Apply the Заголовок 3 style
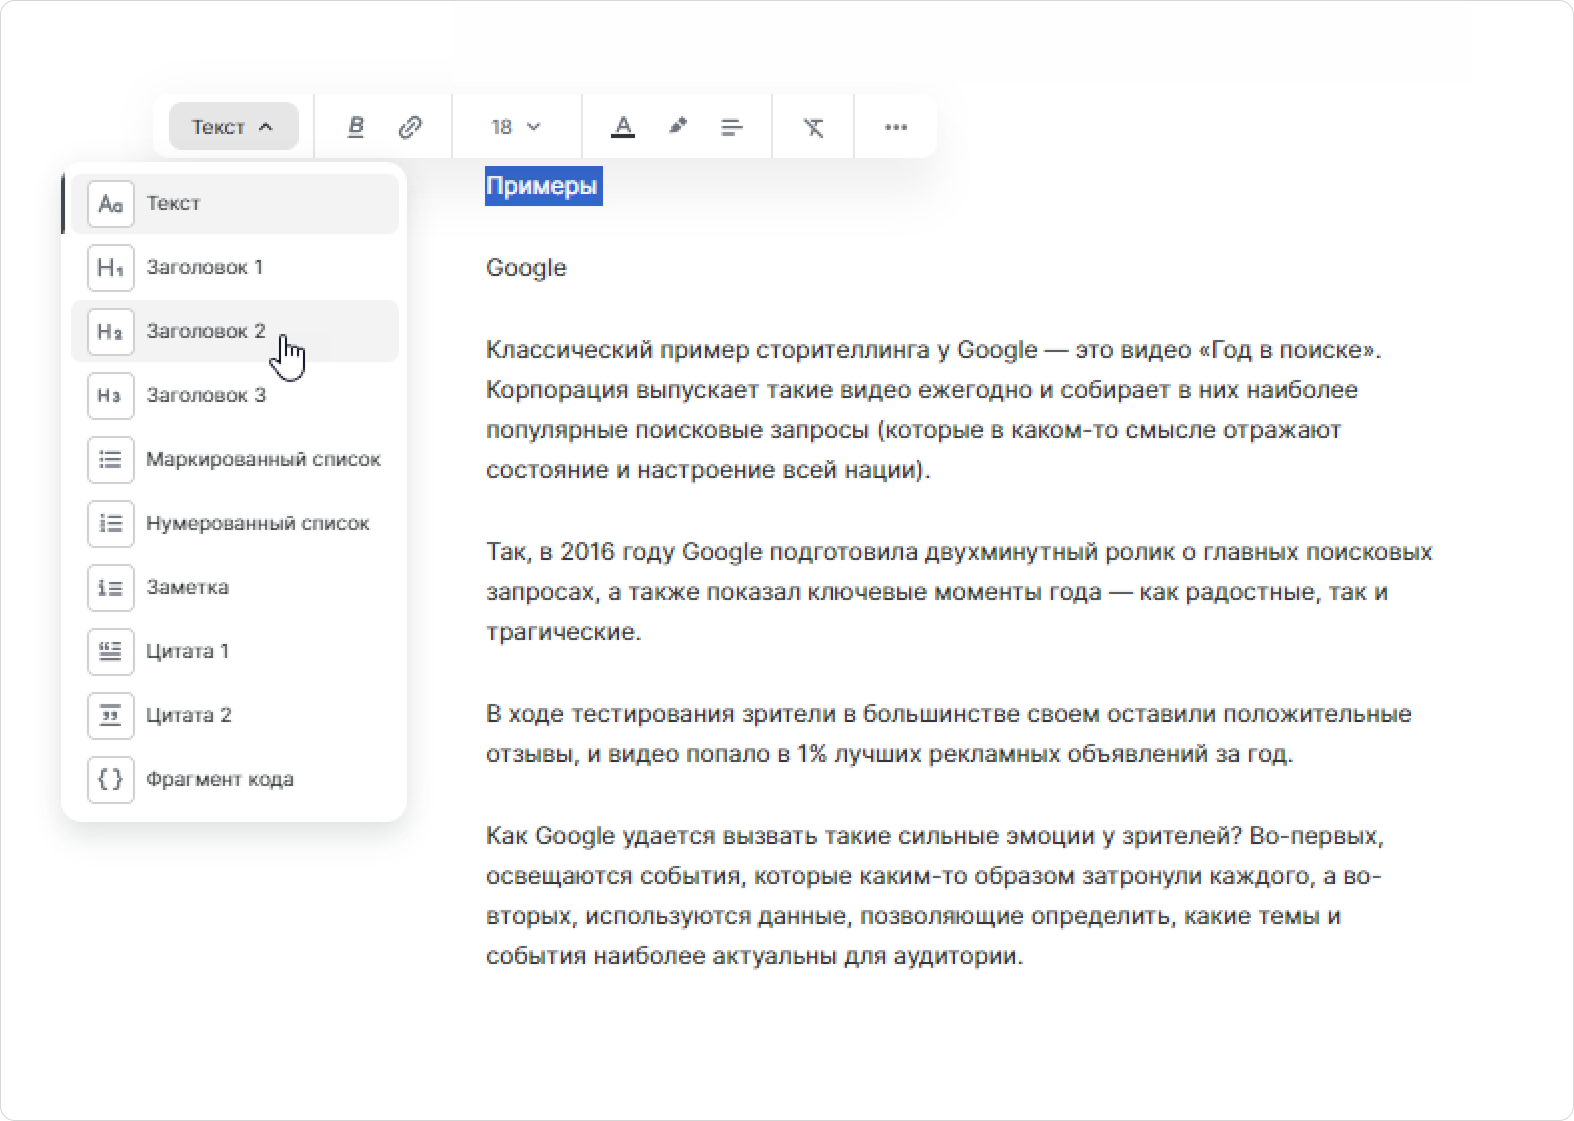Image resolution: width=1574 pixels, height=1121 pixels. click(235, 396)
